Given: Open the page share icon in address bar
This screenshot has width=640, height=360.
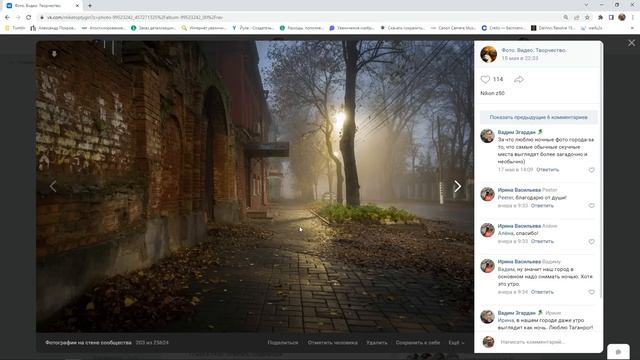Looking at the screenshot, I should coord(576,17).
